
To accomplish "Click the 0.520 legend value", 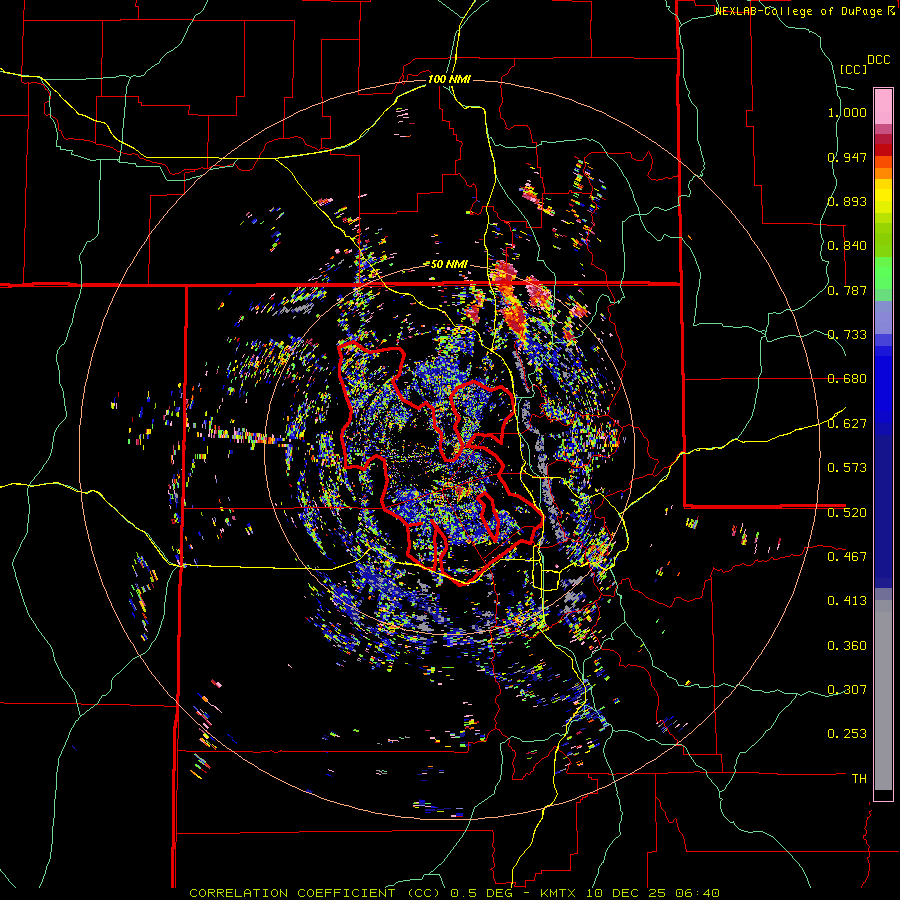I will point(847,513).
